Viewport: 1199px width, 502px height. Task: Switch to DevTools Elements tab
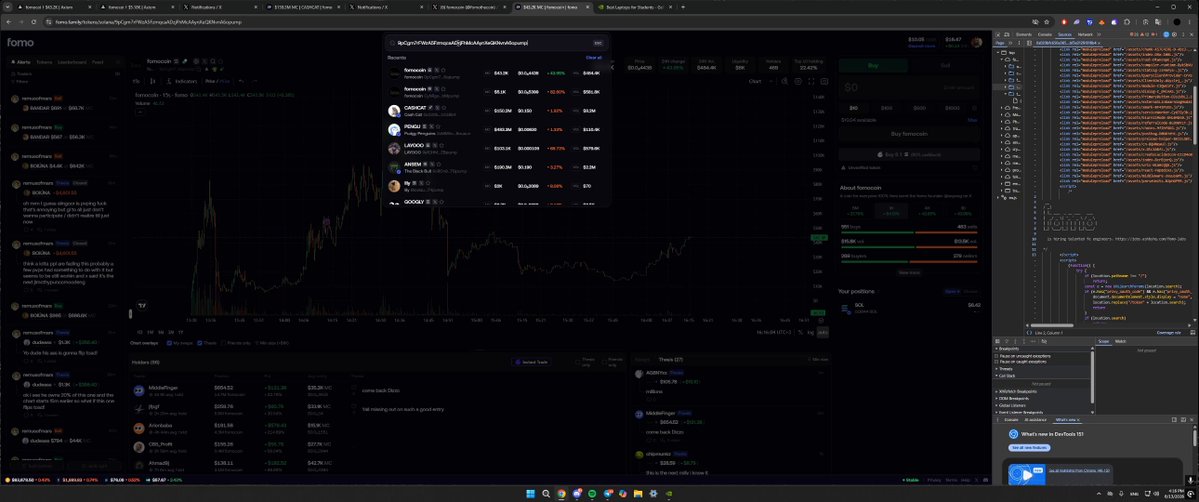(x=1024, y=34)
